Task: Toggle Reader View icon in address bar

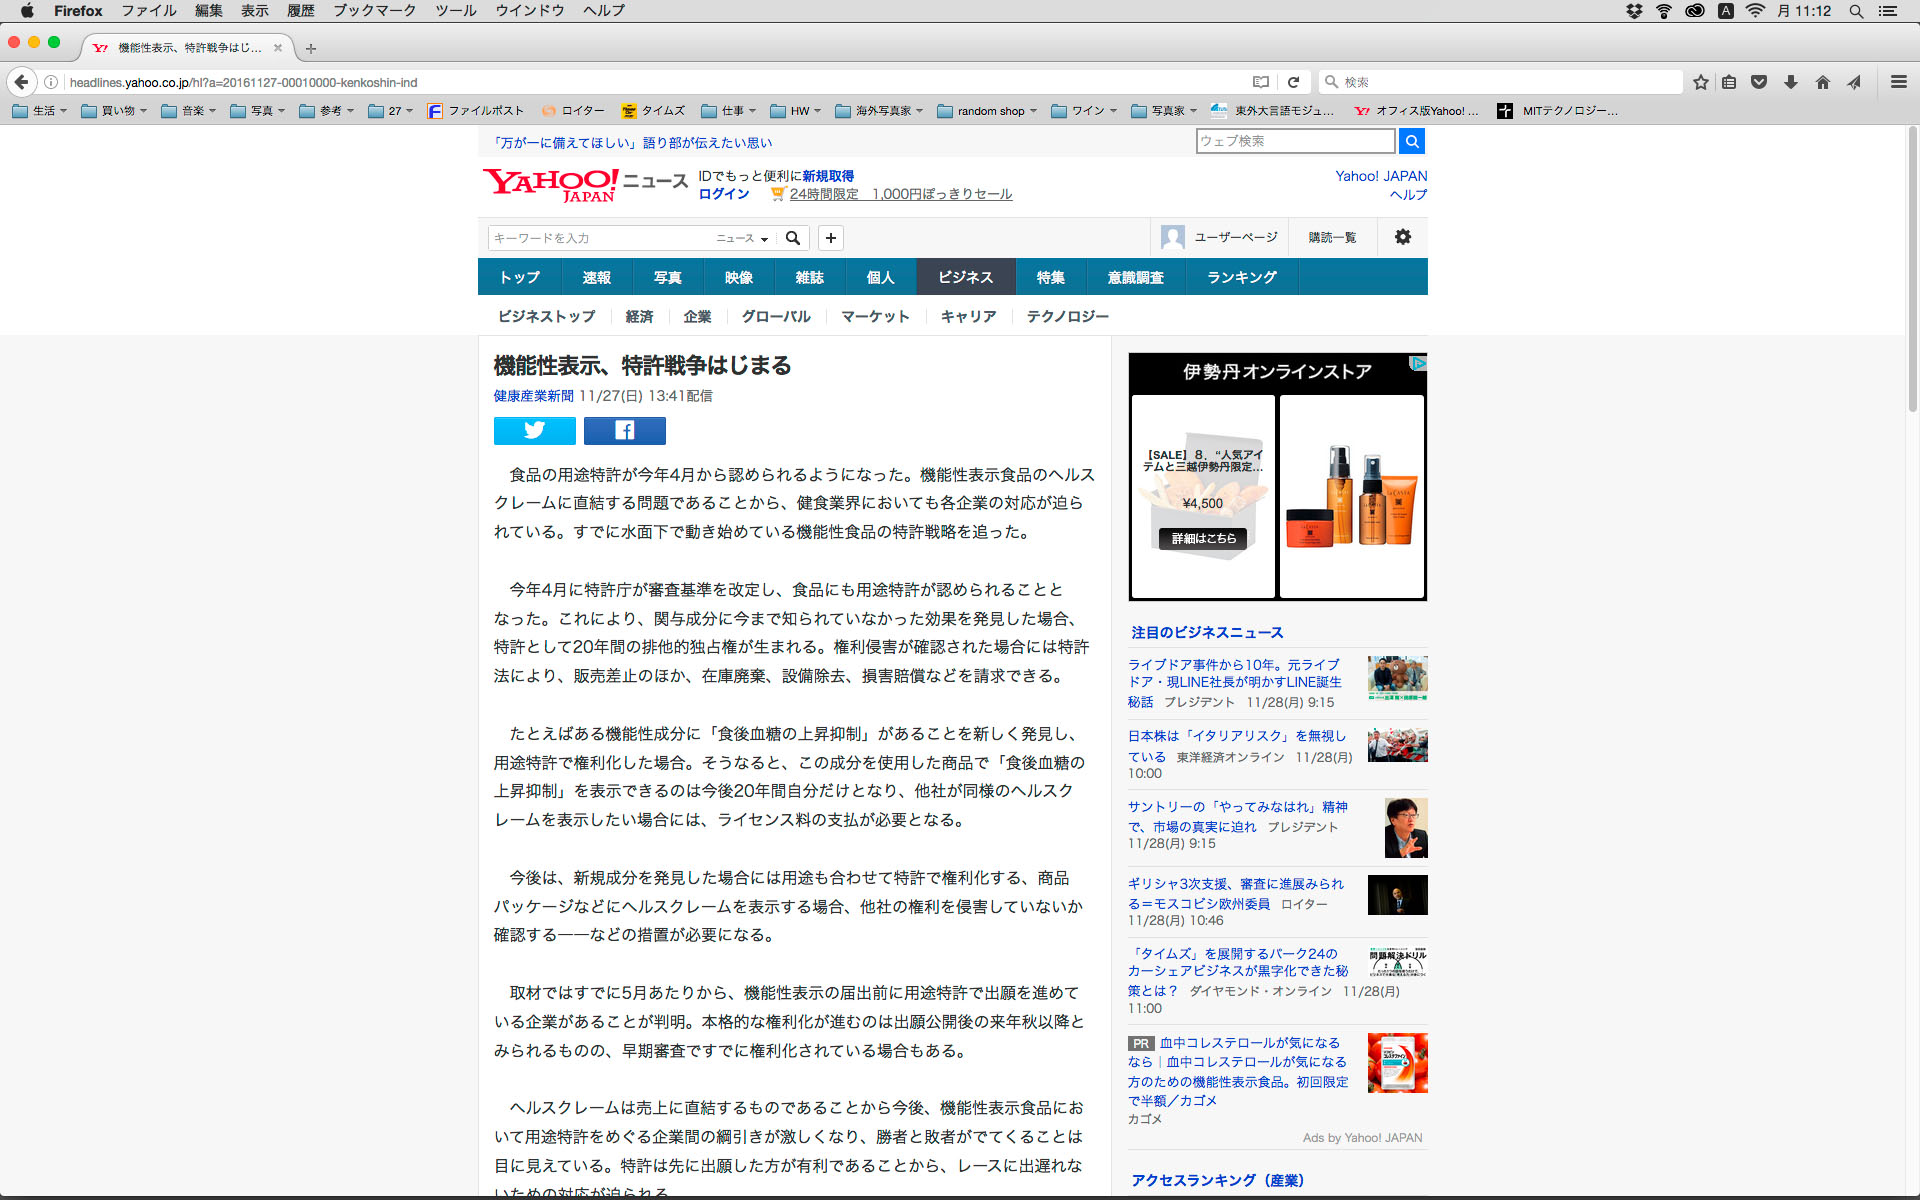Action: click(x=1260, y=82)
